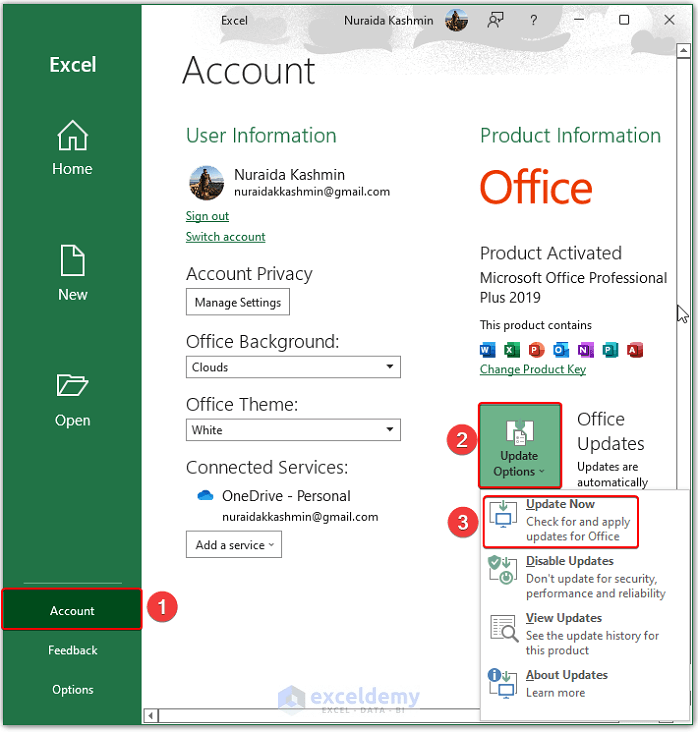
Task: Click the Outlook product icon
Action: click(x=561, y=350)
